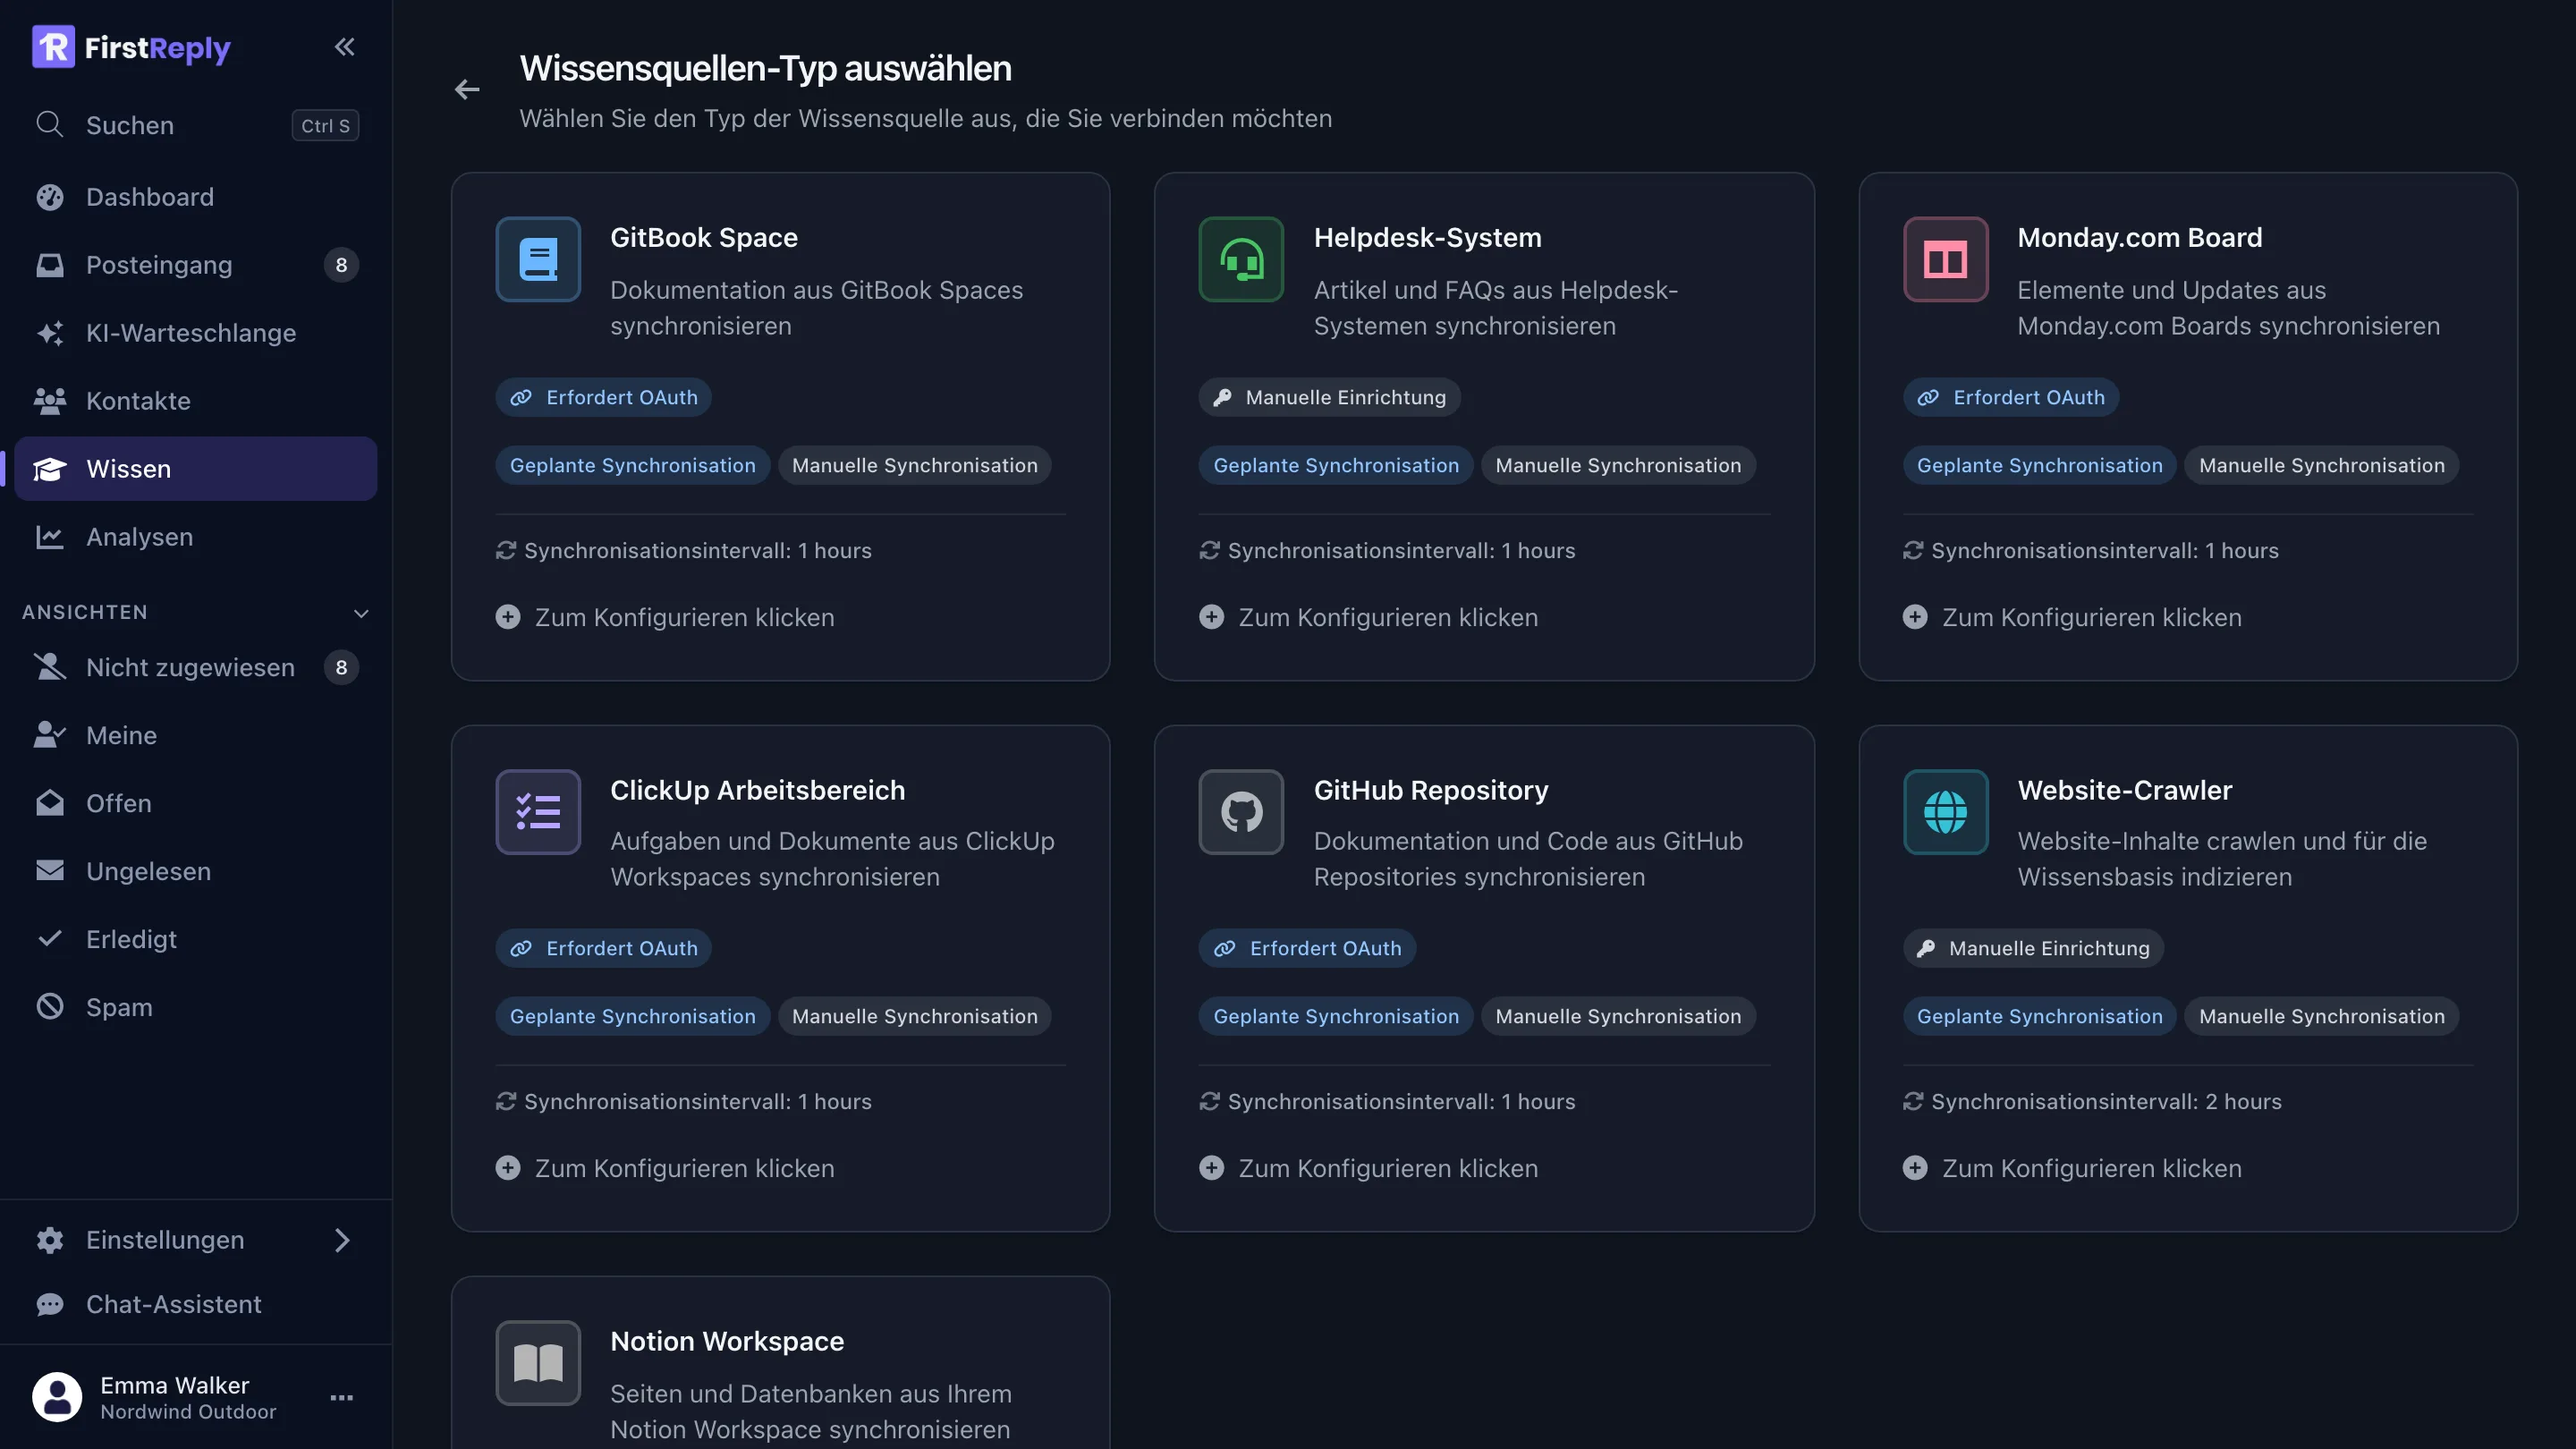This screenshot has height=1449, width=2576.
Task: Open Analysen in the sidebar
Action: point(196,537)
